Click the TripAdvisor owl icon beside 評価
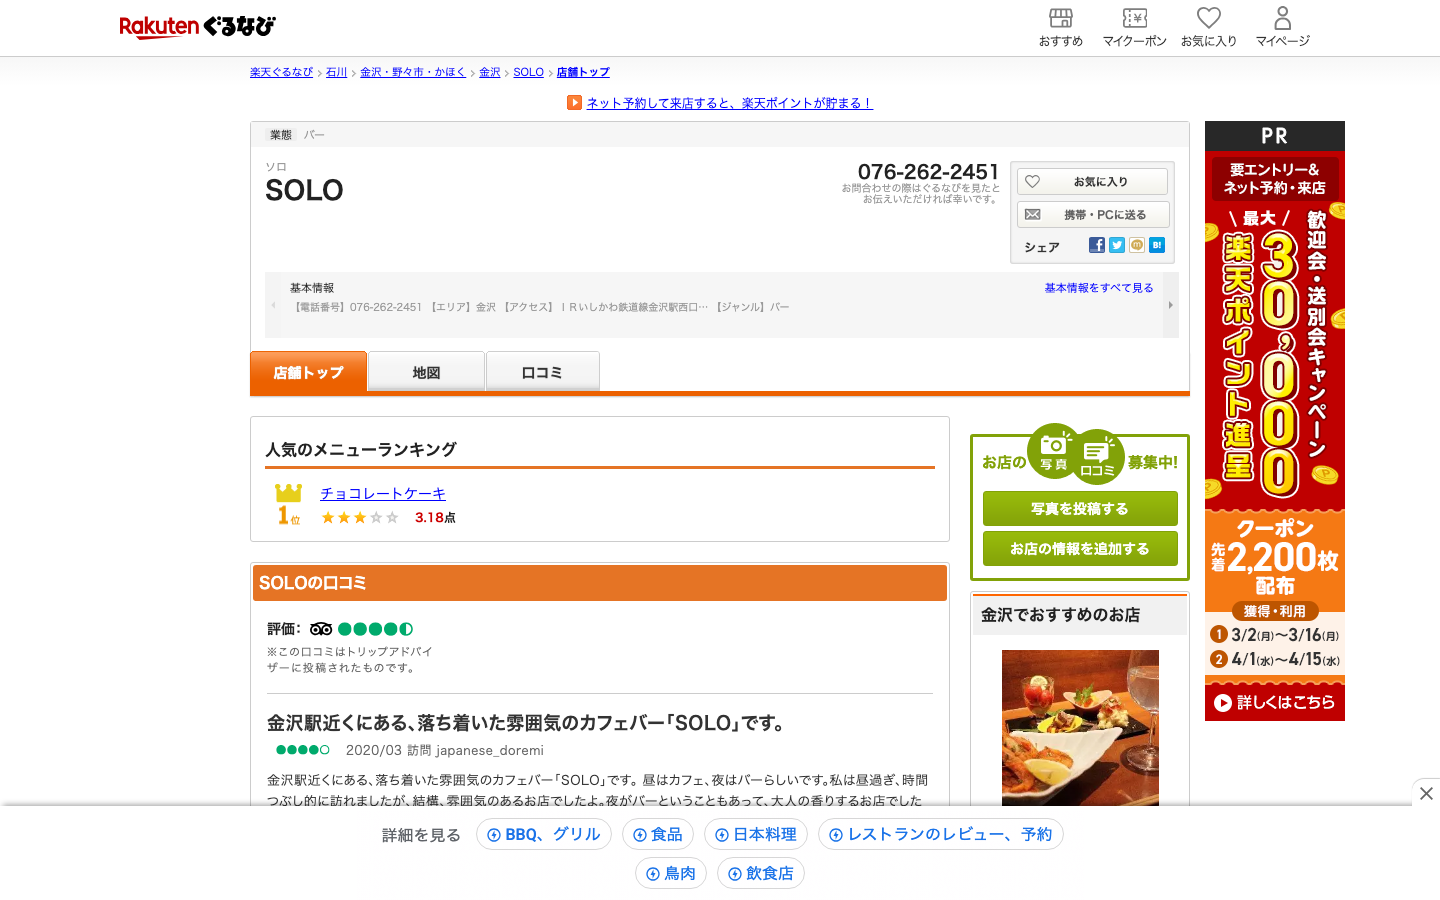The image size is (1440, 900). (320, 628)
